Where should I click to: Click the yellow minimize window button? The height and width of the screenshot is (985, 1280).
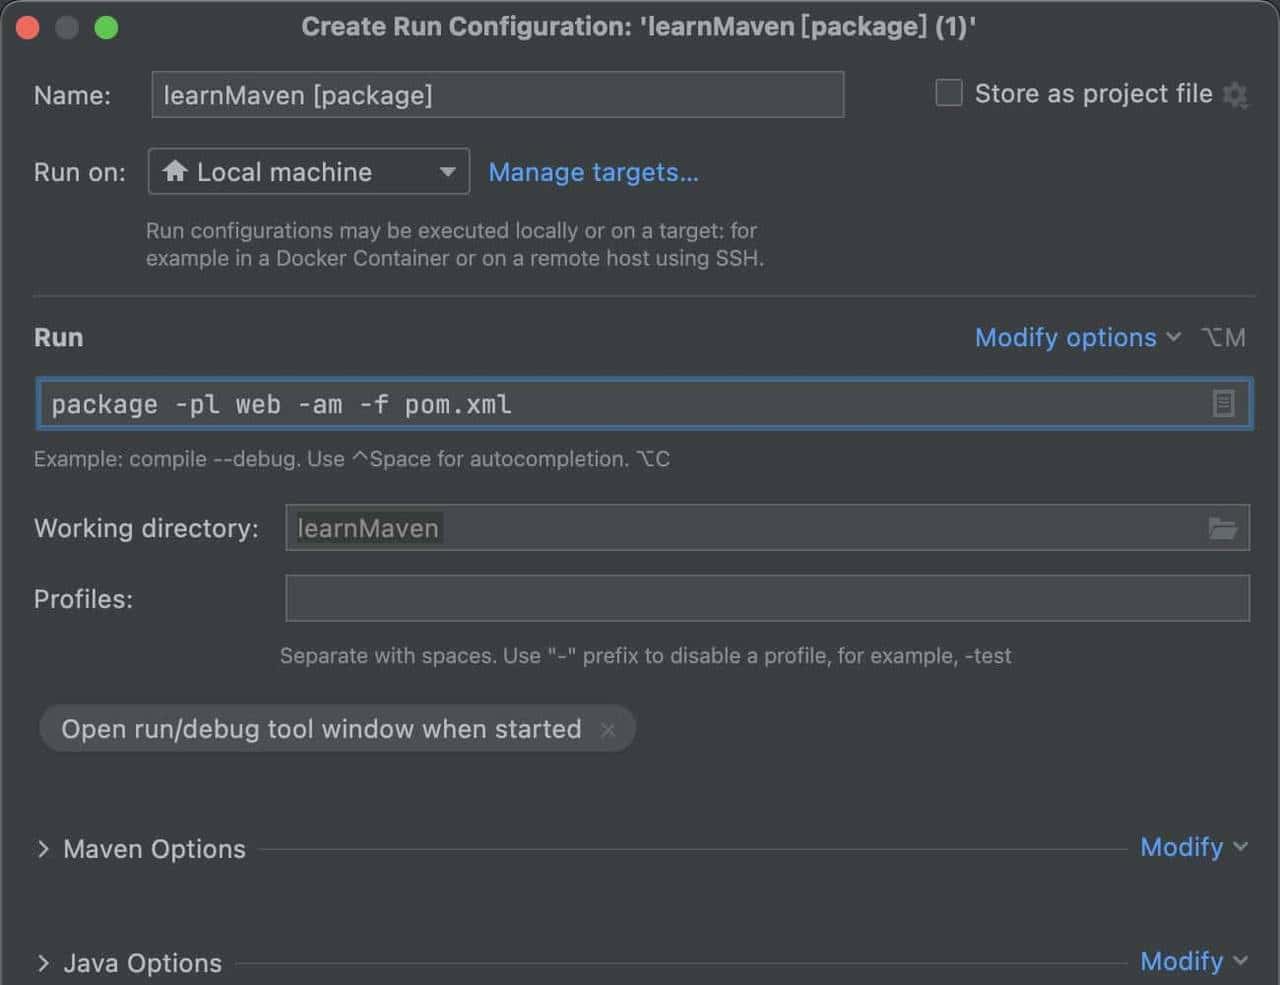(x=67, y=28)
